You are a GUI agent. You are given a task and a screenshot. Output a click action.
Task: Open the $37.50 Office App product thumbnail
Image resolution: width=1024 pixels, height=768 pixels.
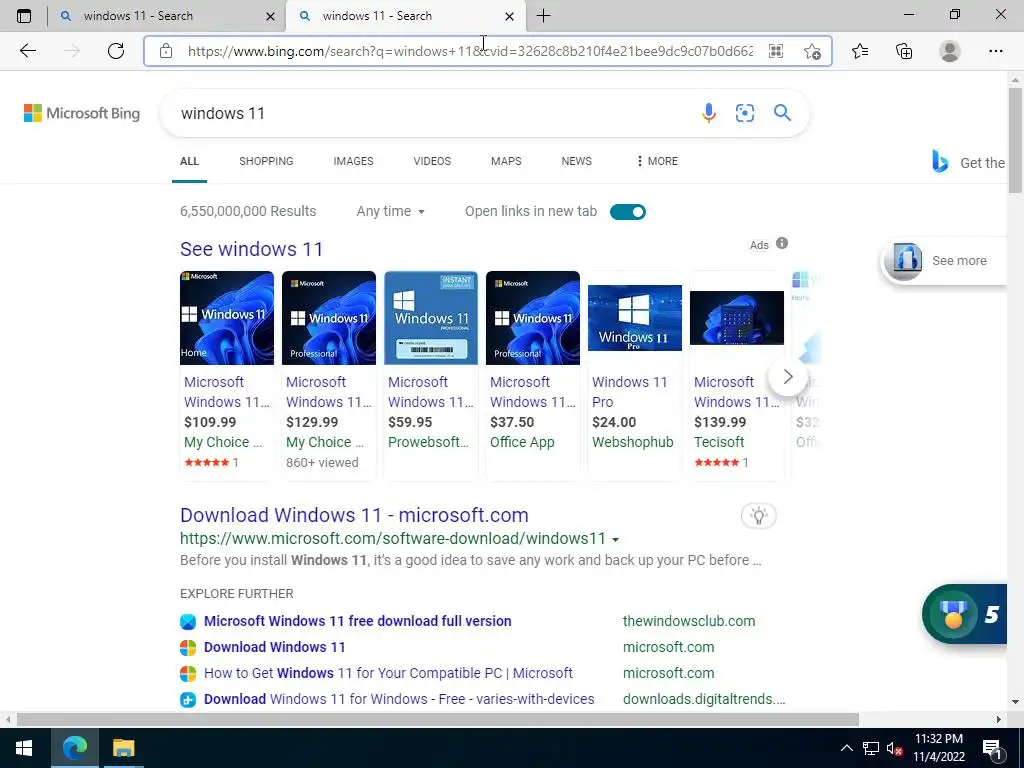click(533, 318)
